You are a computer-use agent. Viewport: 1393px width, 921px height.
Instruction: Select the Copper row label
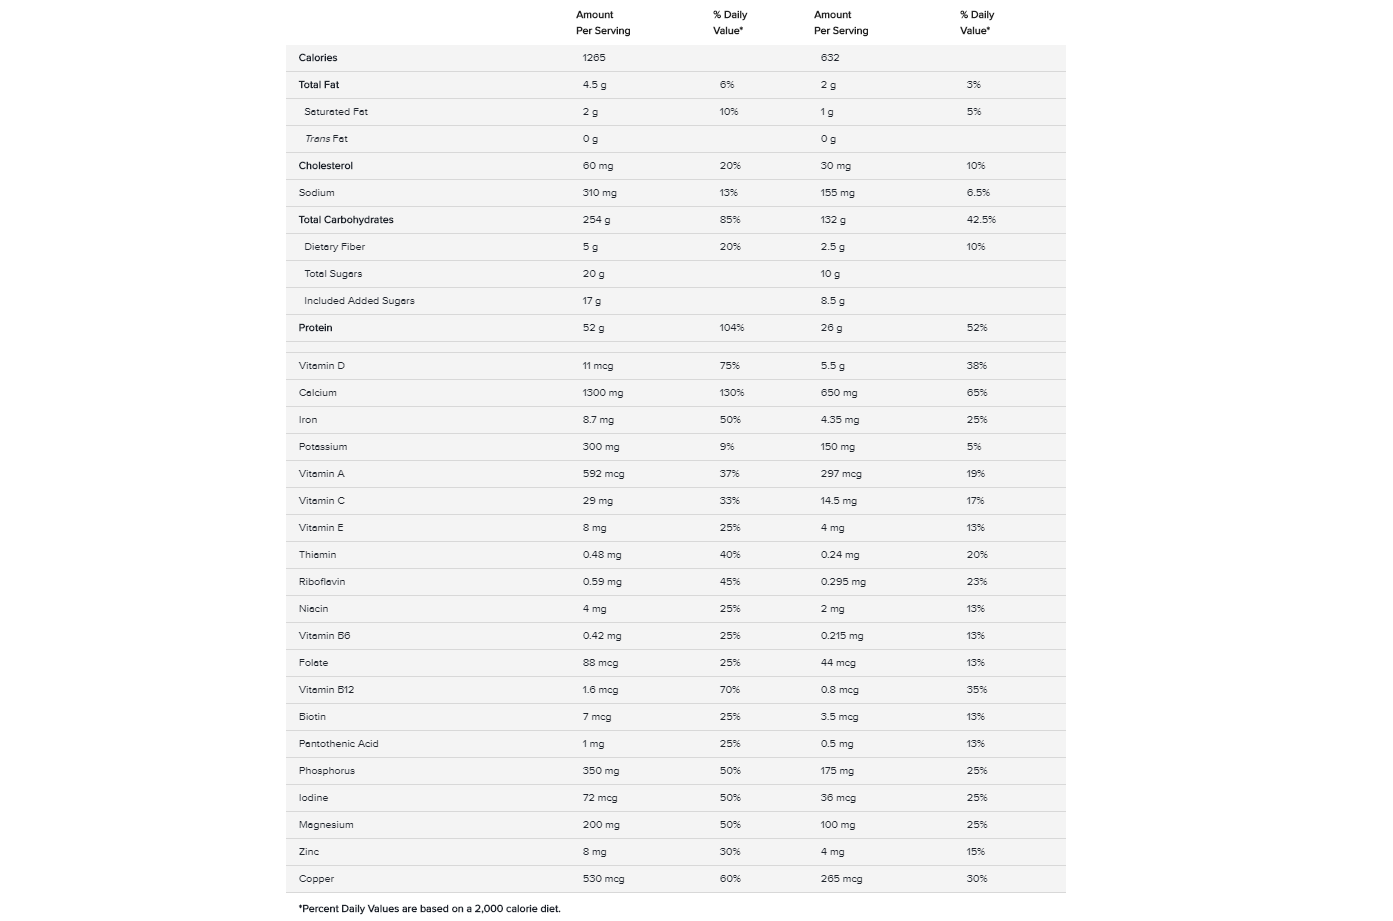tap(316, 879)
